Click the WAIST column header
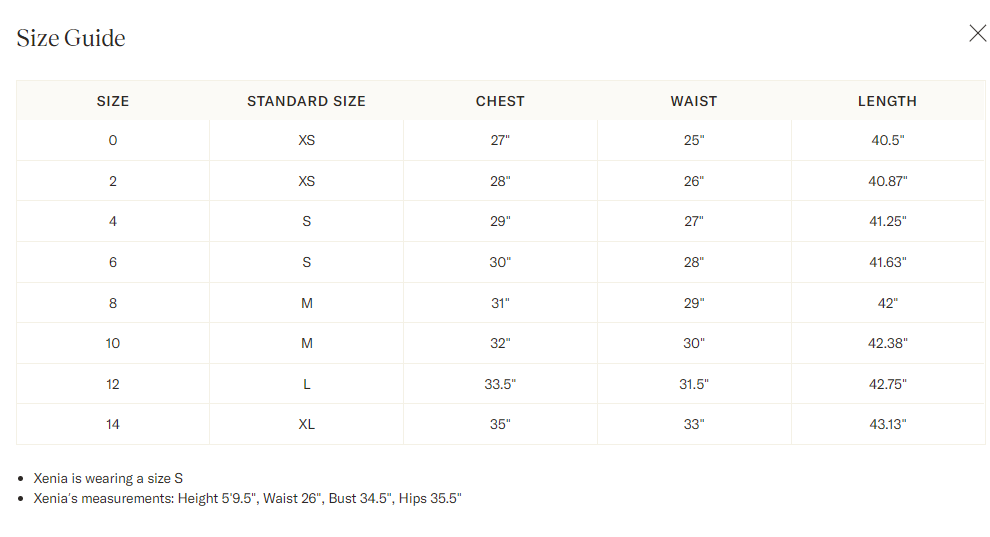The image size is (990, 537). (694, 101)
